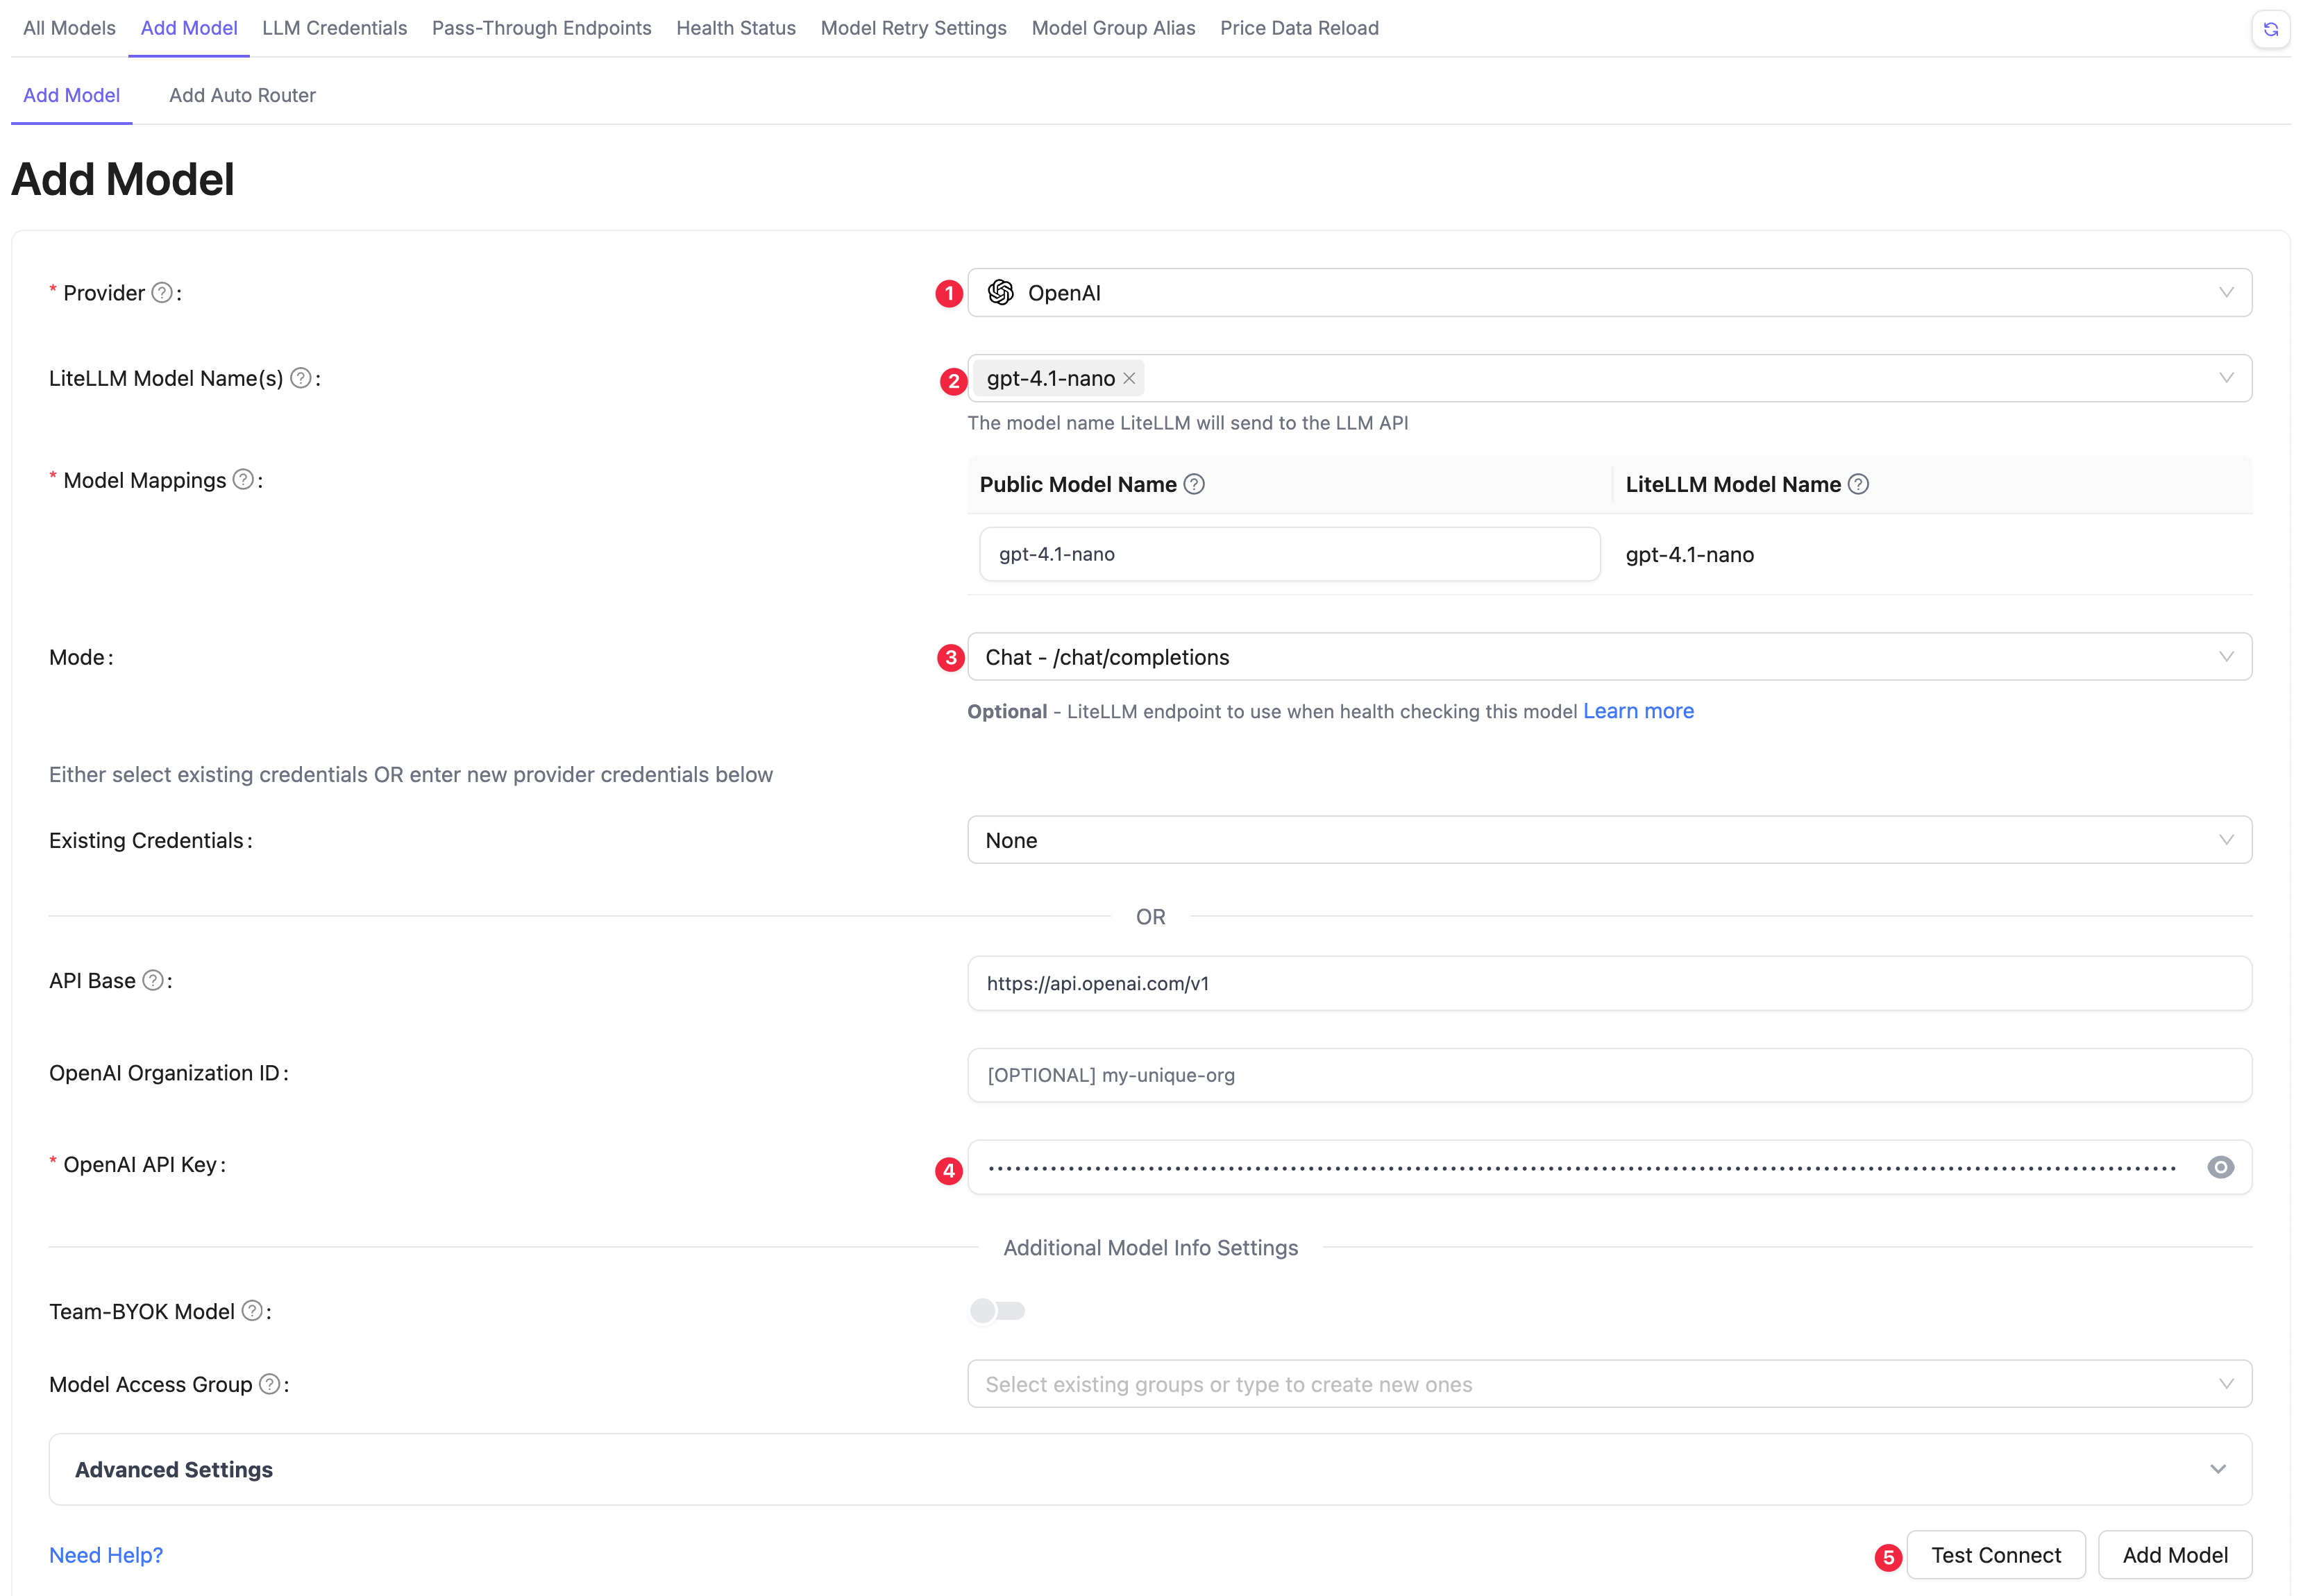Click the gpt-4.1-nano LiteLLM model name cell
Viewport: 2303px width, 1596px height.
pyautogui.click(x=1689, y=555)
